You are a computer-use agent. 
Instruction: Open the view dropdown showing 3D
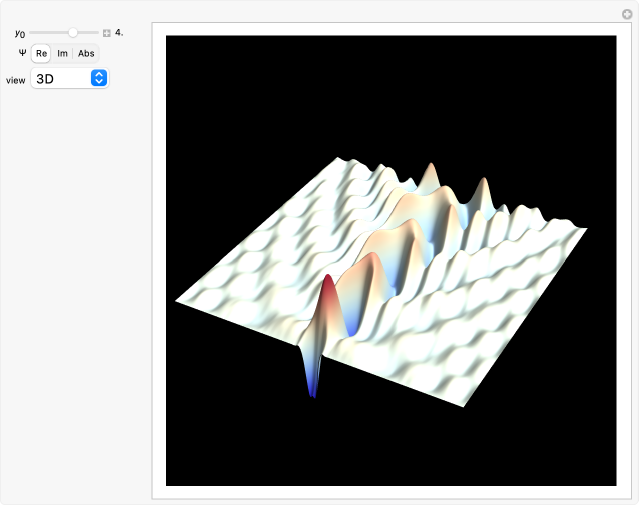click(69, 78)
